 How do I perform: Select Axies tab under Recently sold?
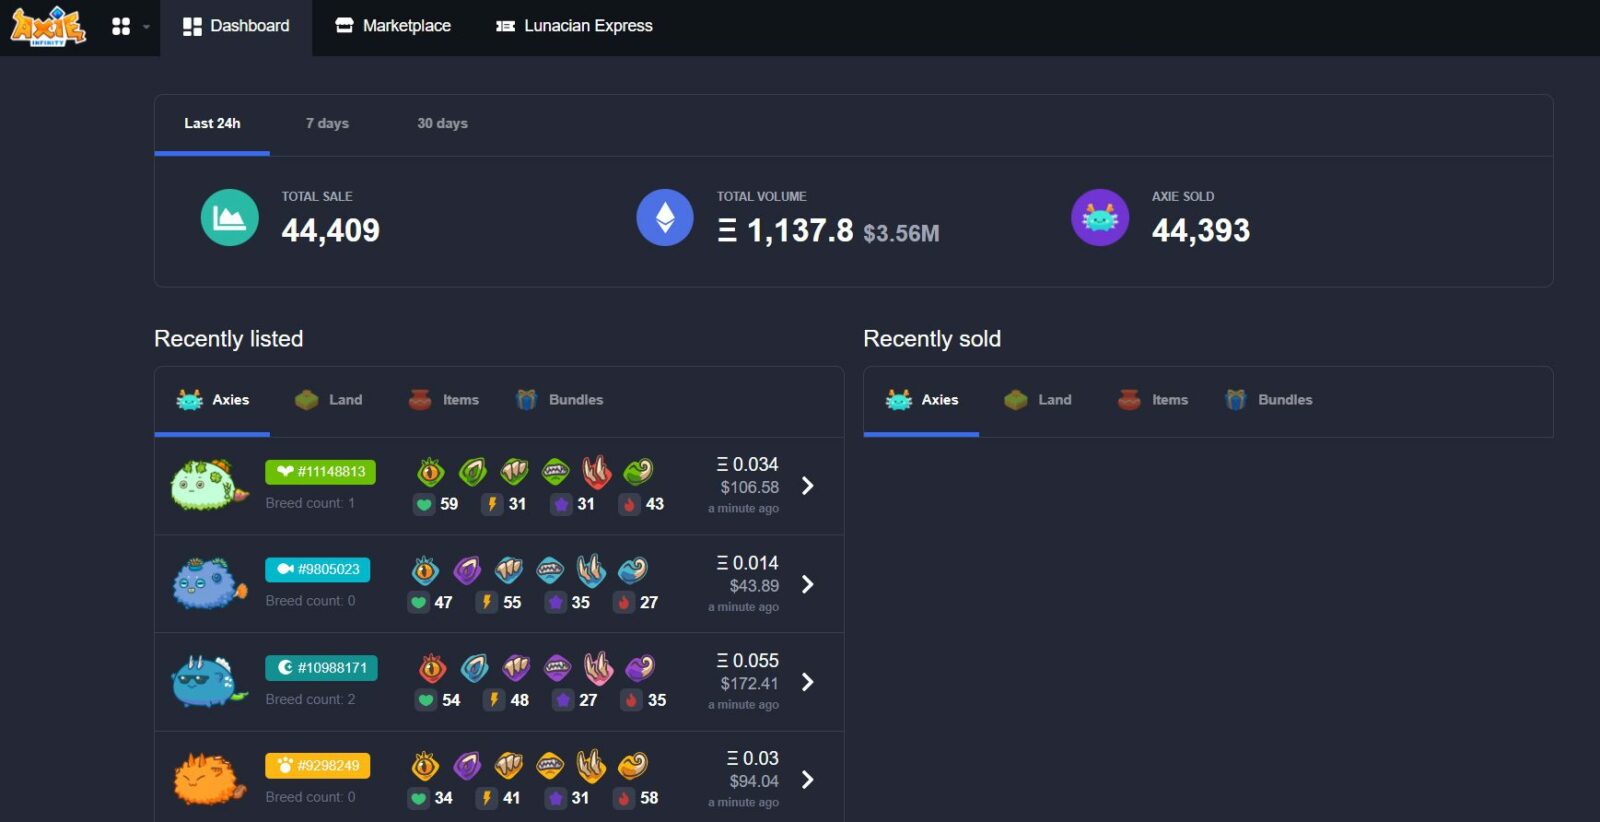point(921,400)
